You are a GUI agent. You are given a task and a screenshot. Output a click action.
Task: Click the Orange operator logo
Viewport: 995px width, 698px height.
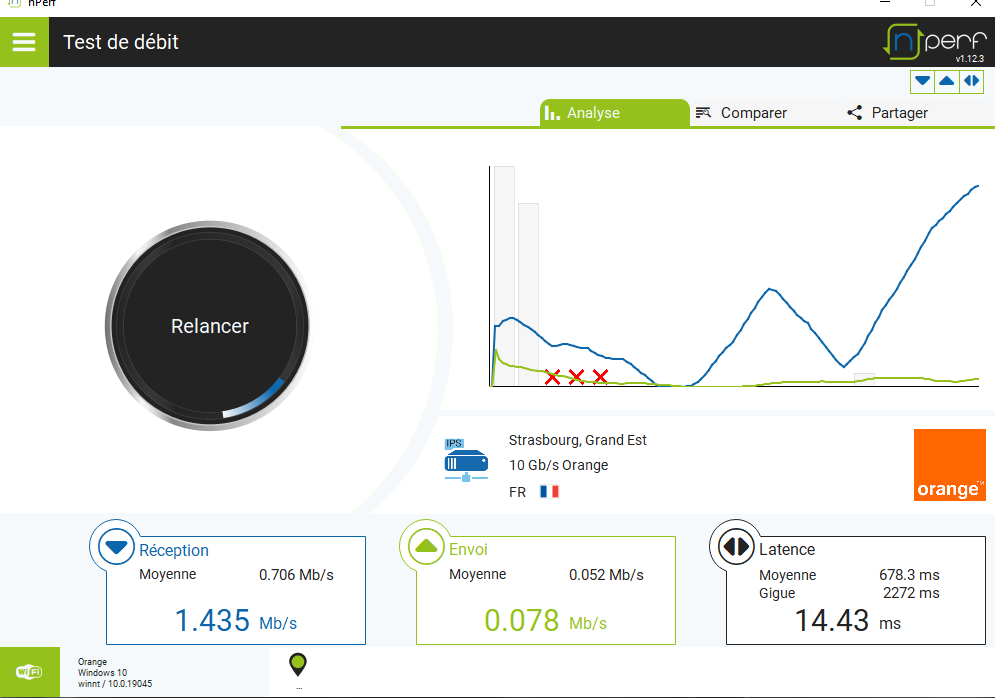tap(949, 465)
